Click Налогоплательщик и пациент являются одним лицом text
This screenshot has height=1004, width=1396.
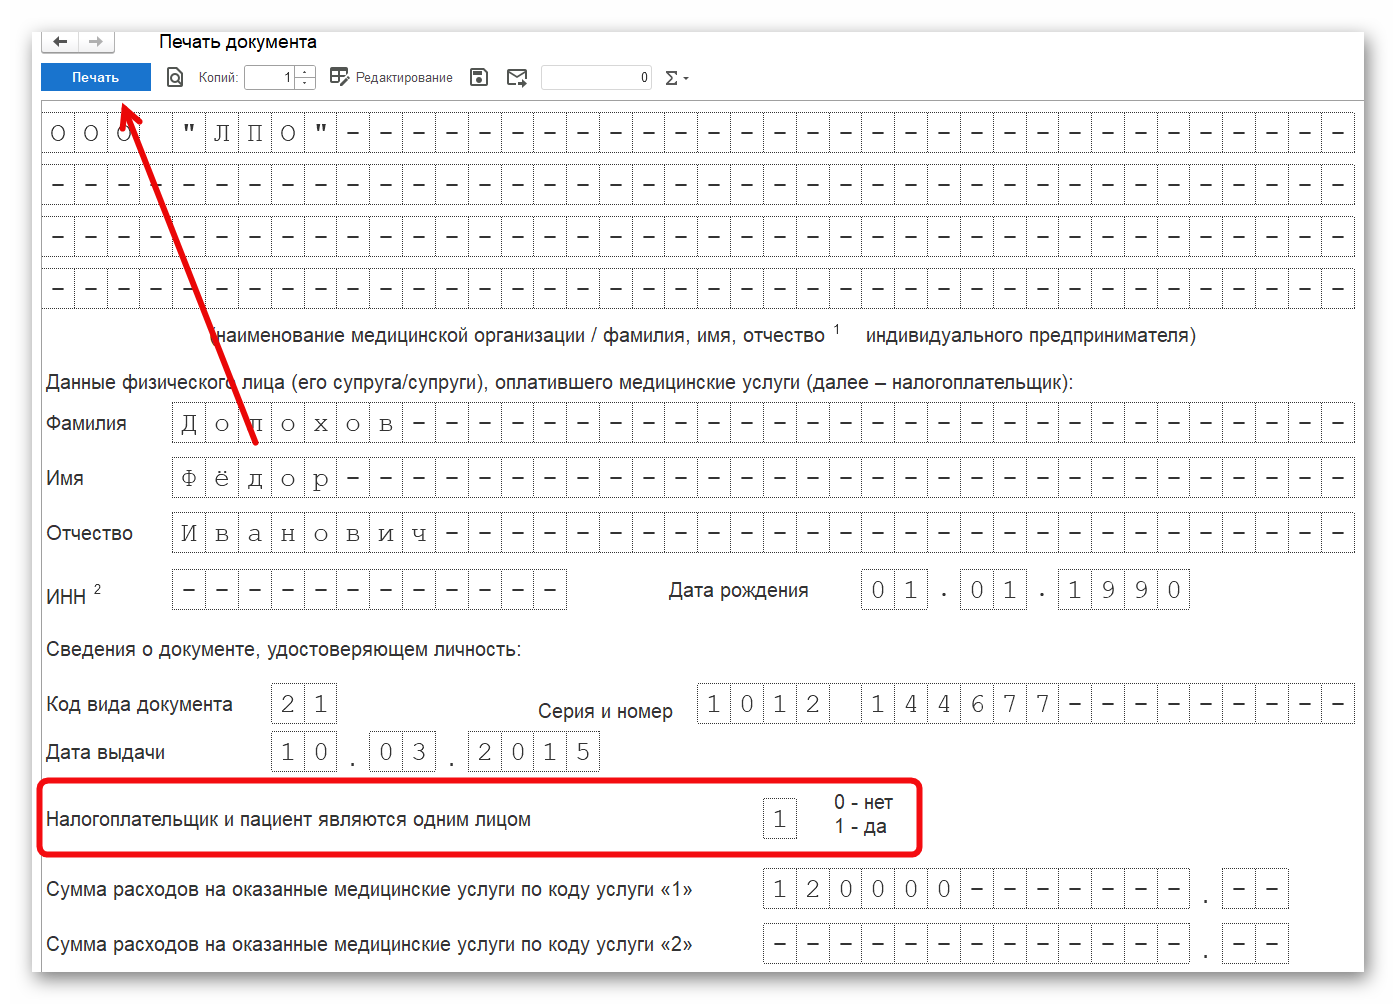click(x=288, y=819)
